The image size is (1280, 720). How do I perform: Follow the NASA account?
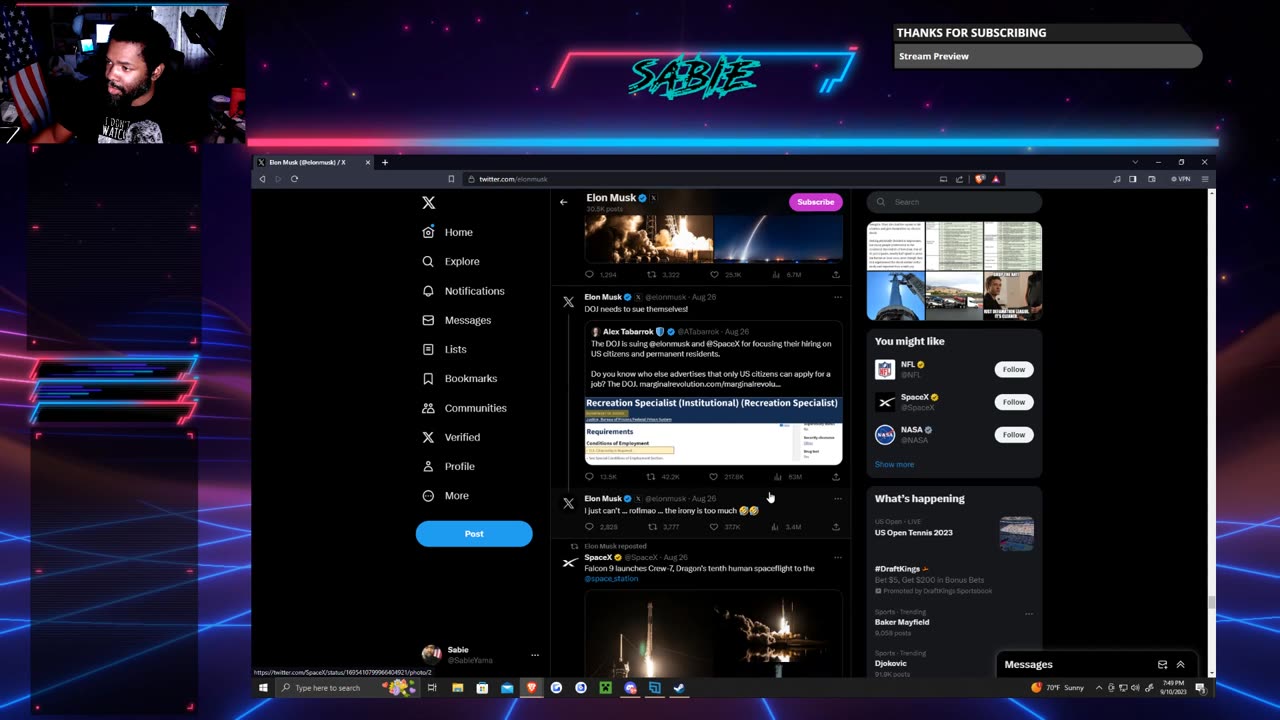pos(1013,434)
